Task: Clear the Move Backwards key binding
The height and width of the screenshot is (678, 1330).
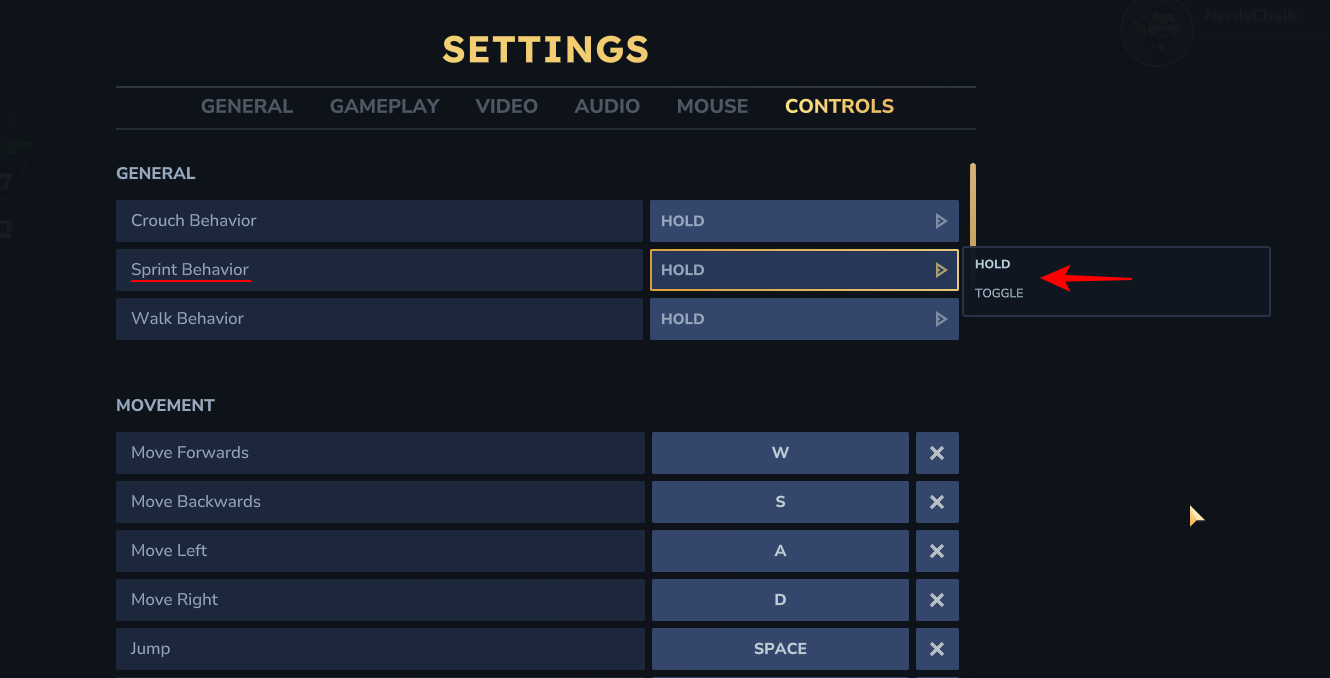Action: (x=937, y=502)
